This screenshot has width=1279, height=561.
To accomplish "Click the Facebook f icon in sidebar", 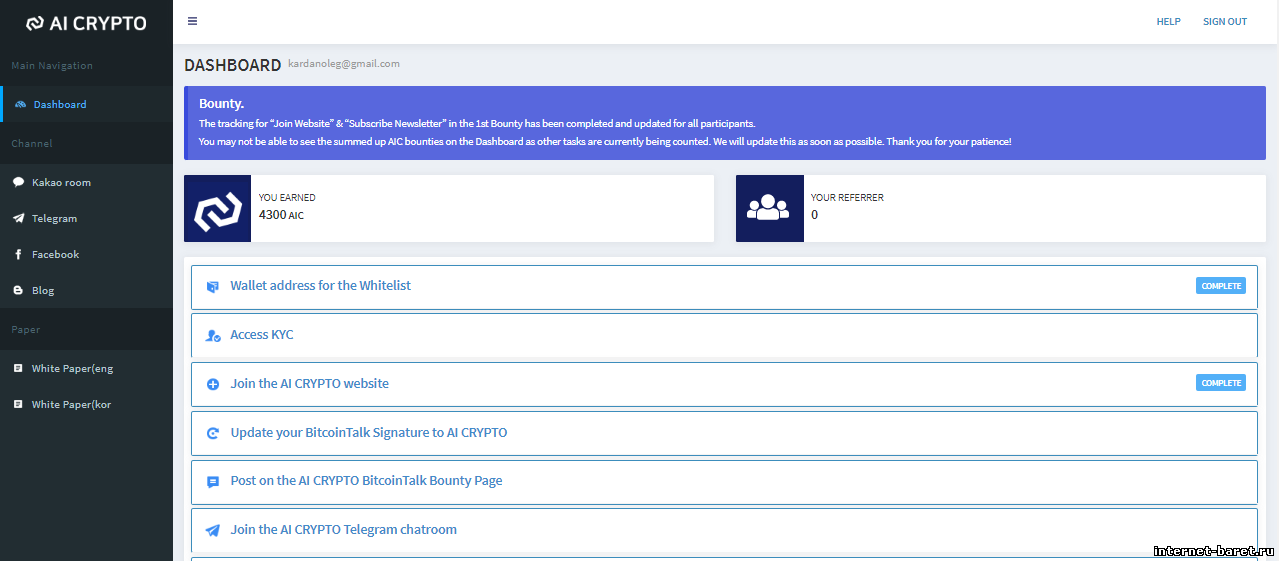I will (18, 254).
